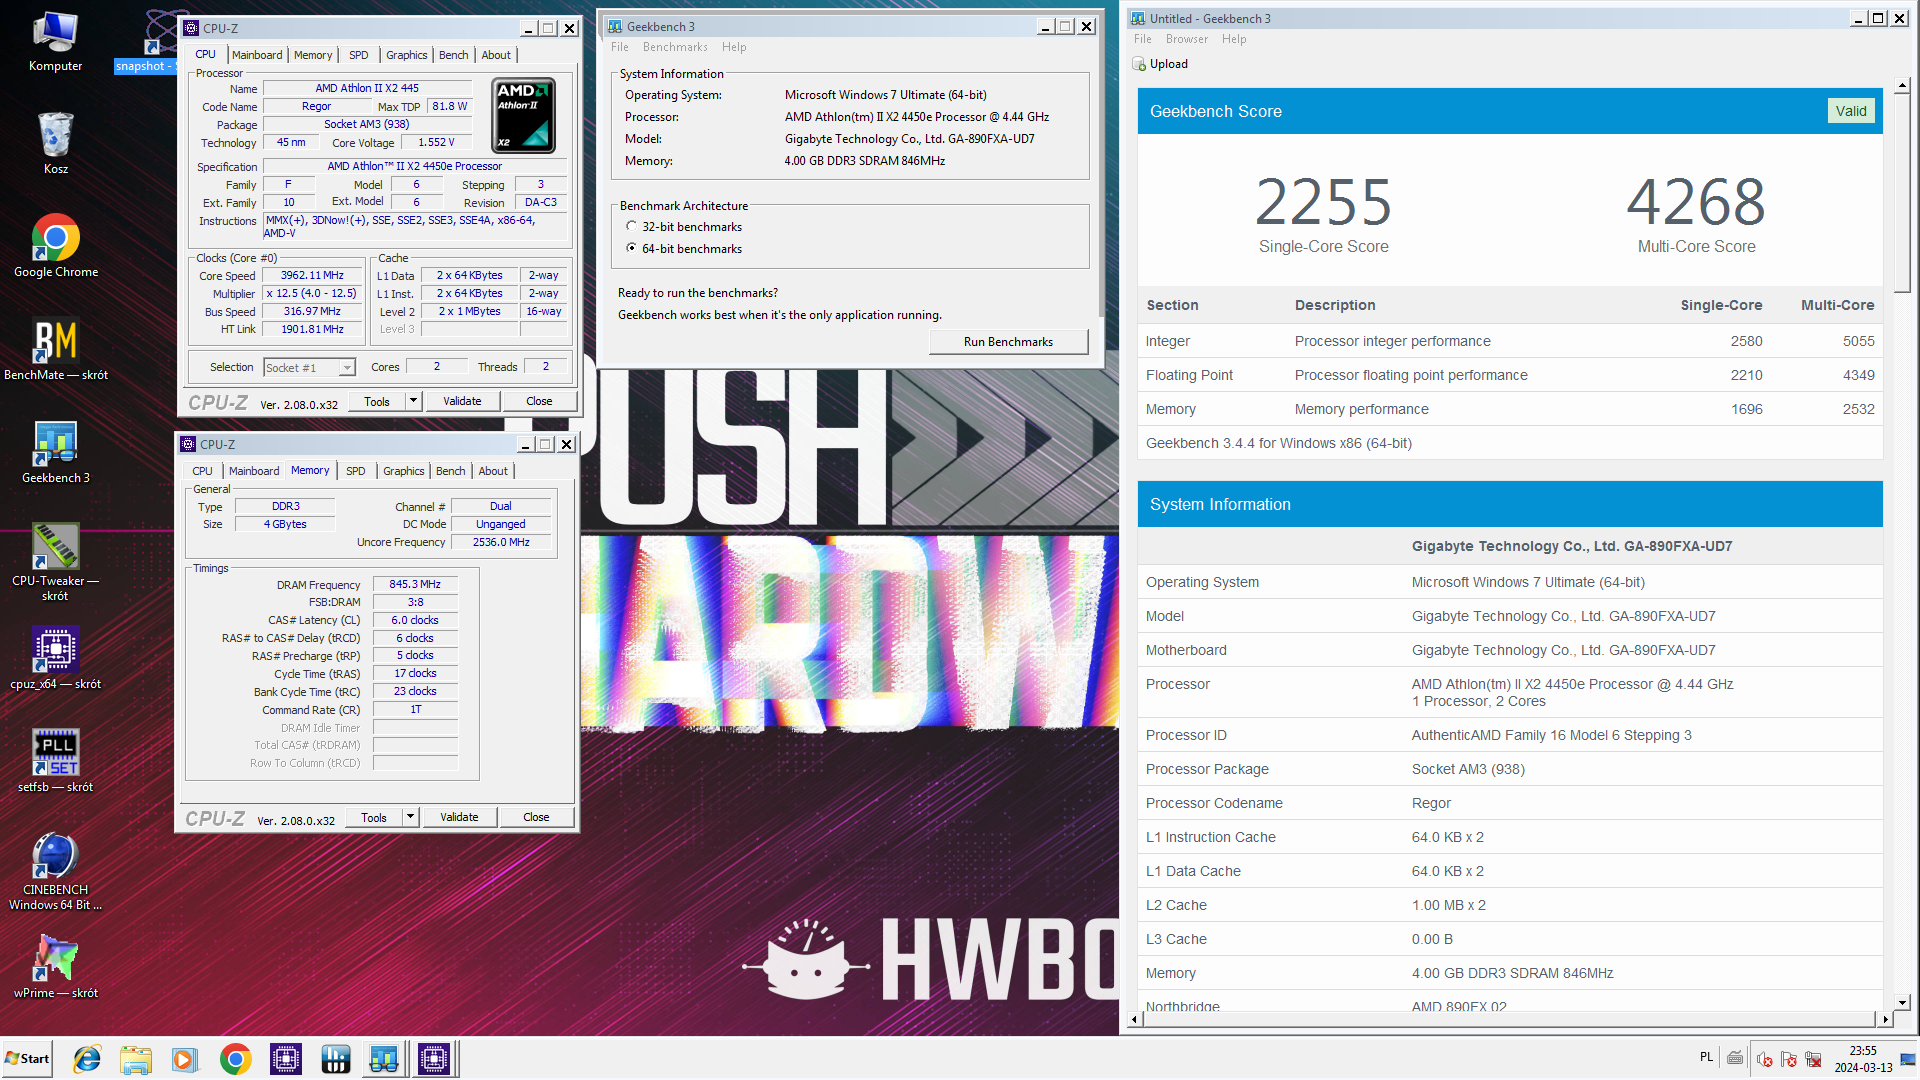Open Graphics tab in top CPU-Z window
1920x1080 pixels.
tap(407, 55)
